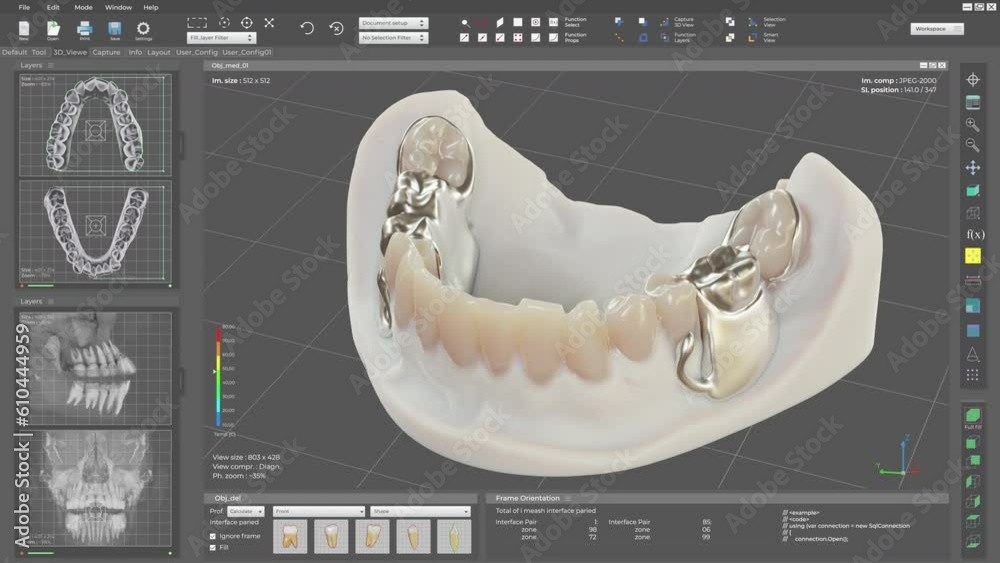The width and height of the screenshot is (1000, 563).
Task: Select the molar tooth thumbnail
Action: [x=290, y=536]
